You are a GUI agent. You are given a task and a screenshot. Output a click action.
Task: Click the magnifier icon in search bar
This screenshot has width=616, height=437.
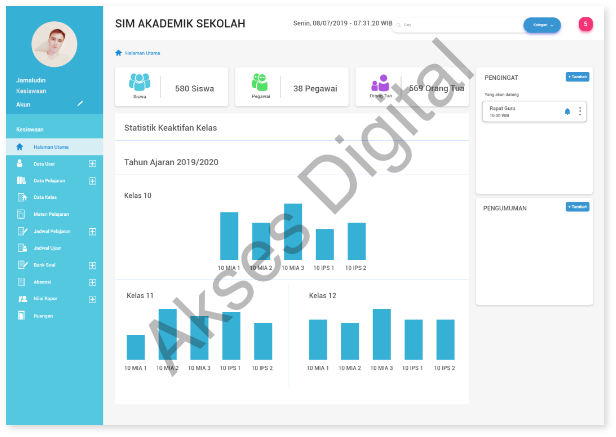pyautogui.click(x=398, y=25)
